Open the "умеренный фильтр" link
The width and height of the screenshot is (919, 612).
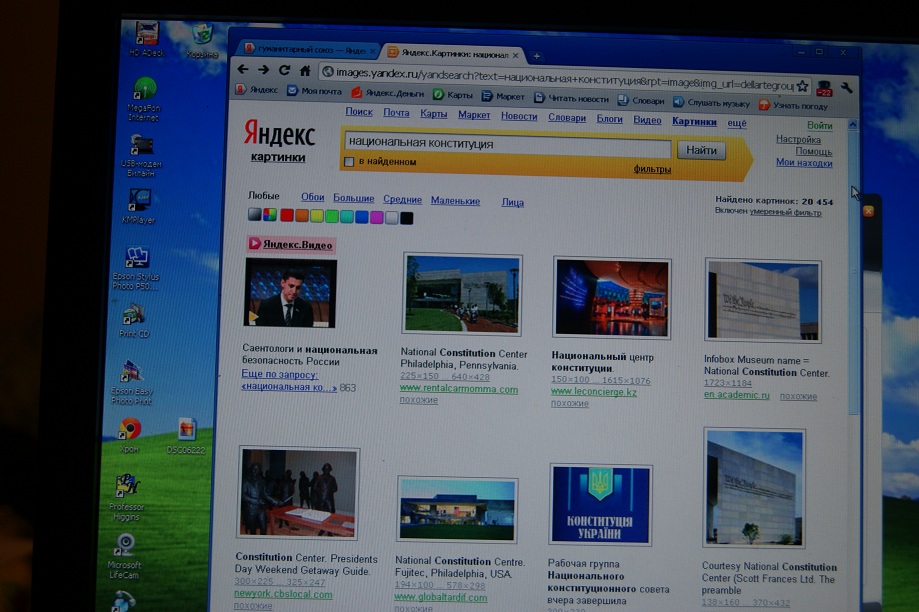point(785,212)
